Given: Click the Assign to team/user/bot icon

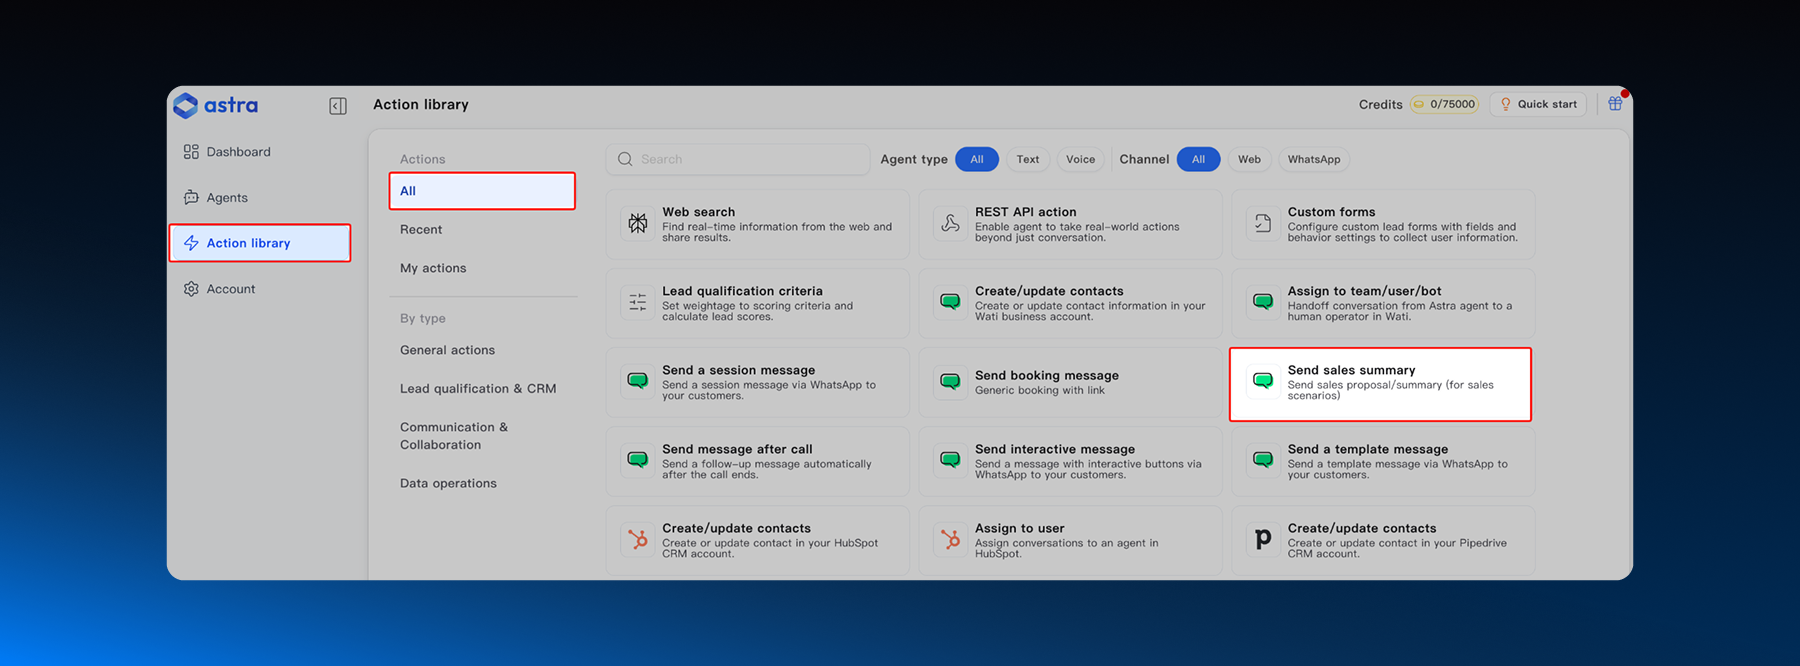Looking at the screenshot, I should pos(1263,302).
